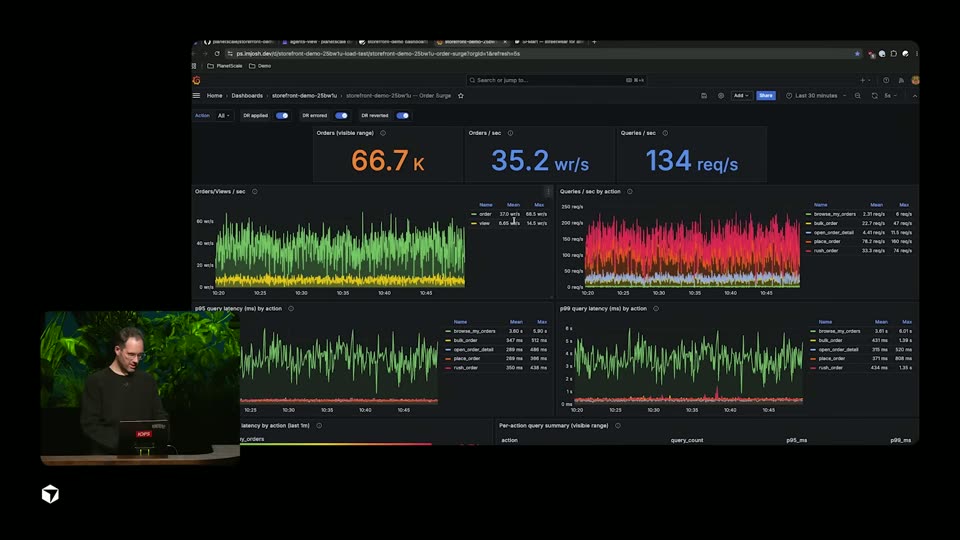Focus the Search or jump to field

pyautogui.click(x=556, y=80)
